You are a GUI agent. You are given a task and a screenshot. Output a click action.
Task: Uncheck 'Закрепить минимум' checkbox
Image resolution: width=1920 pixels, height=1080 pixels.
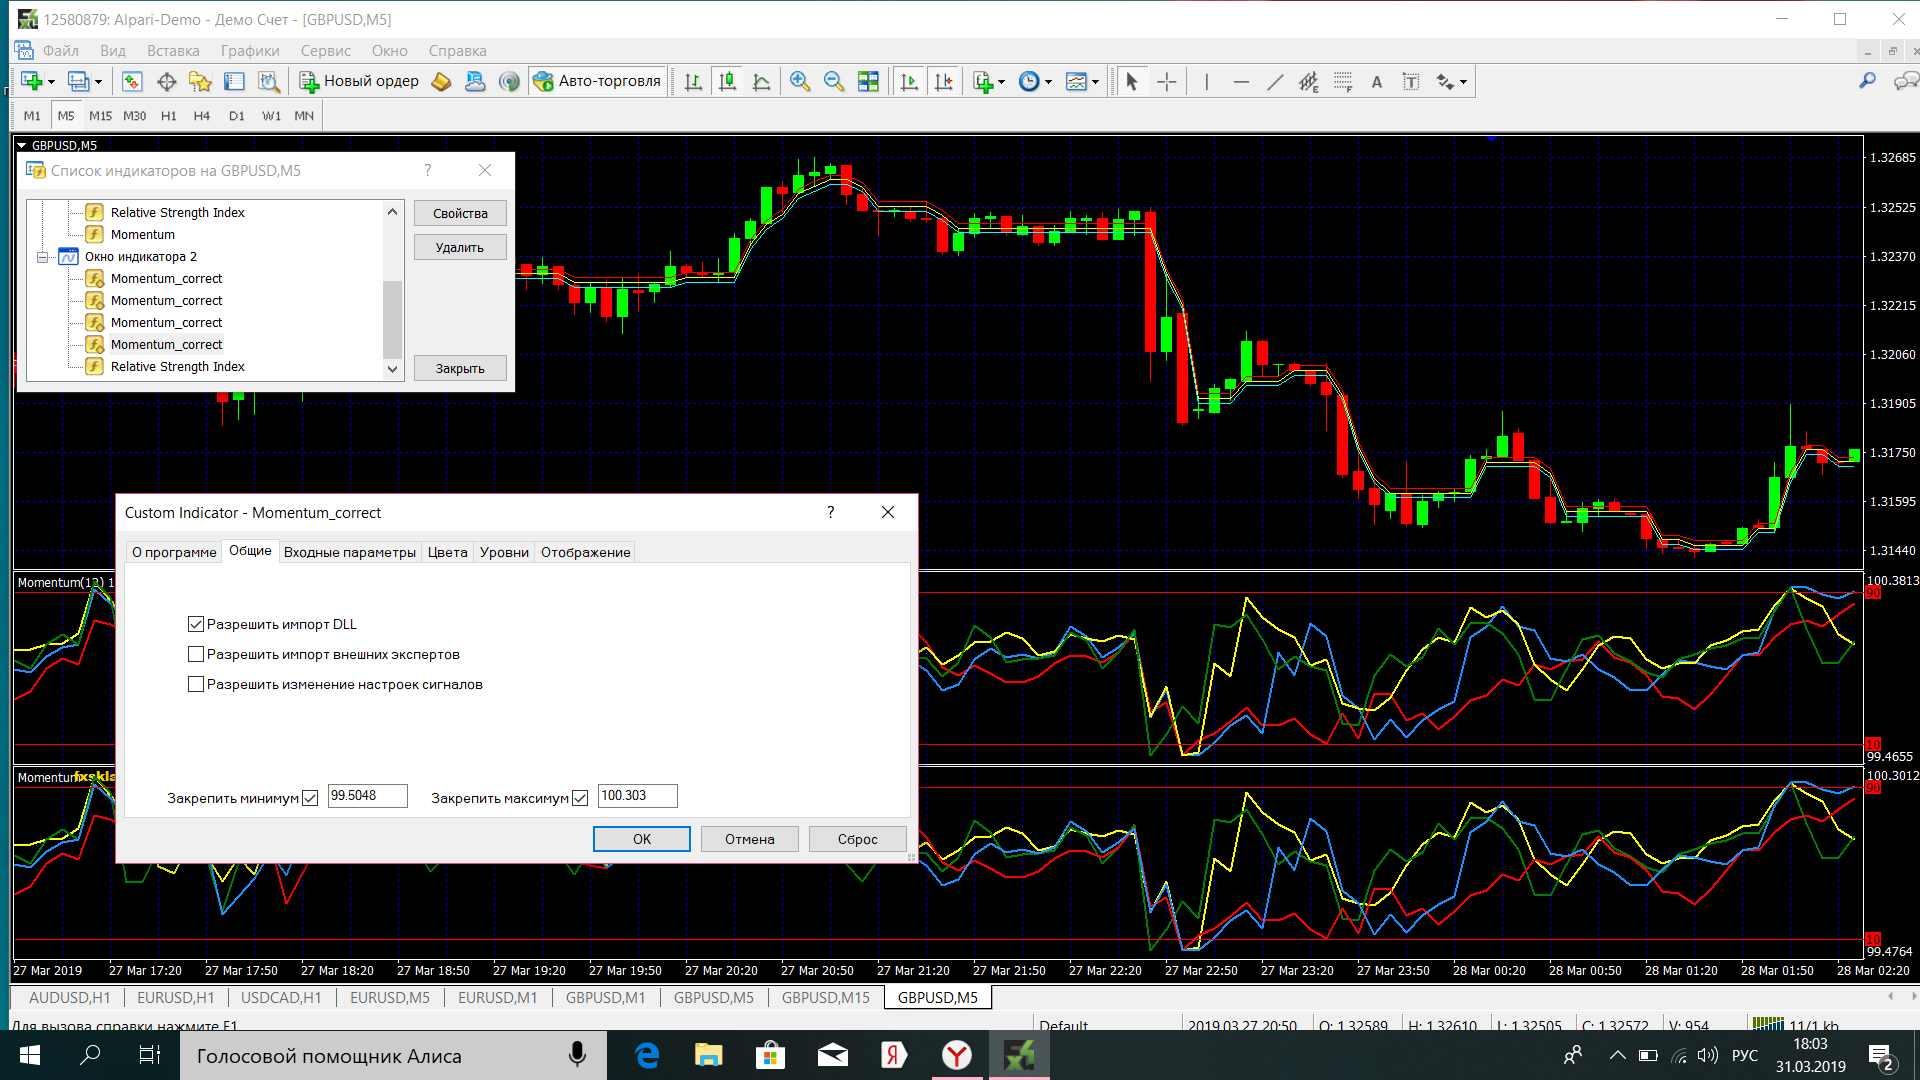coord(310,798)
